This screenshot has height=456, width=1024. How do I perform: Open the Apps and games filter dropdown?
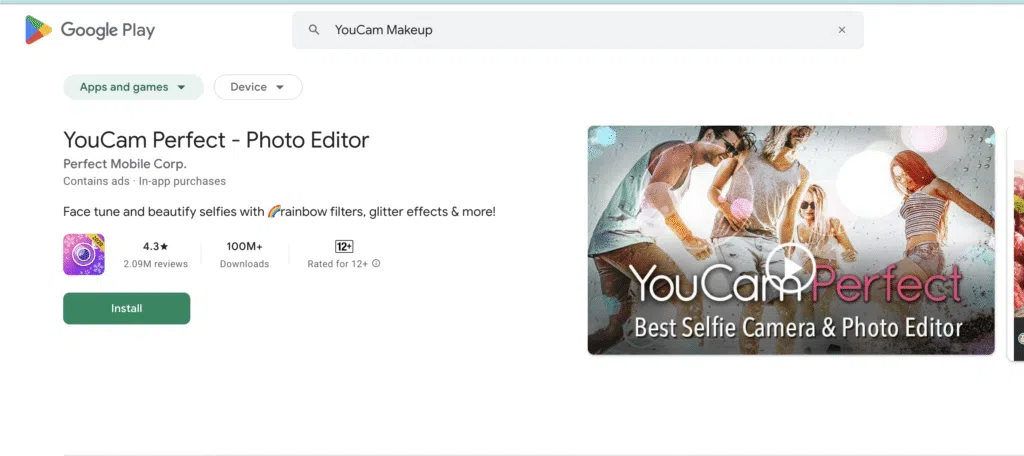133,87
